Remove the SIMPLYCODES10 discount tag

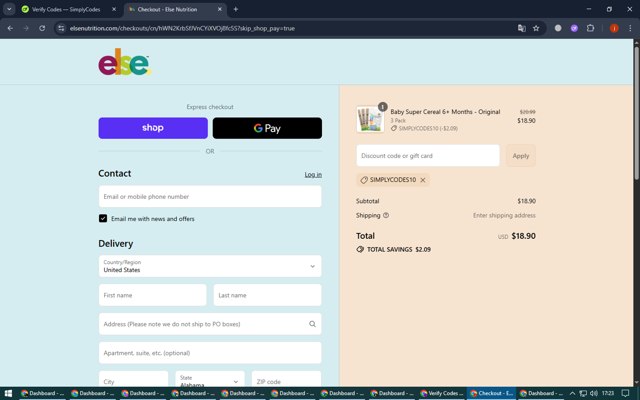pyautogui.click(x=423, y=180)
